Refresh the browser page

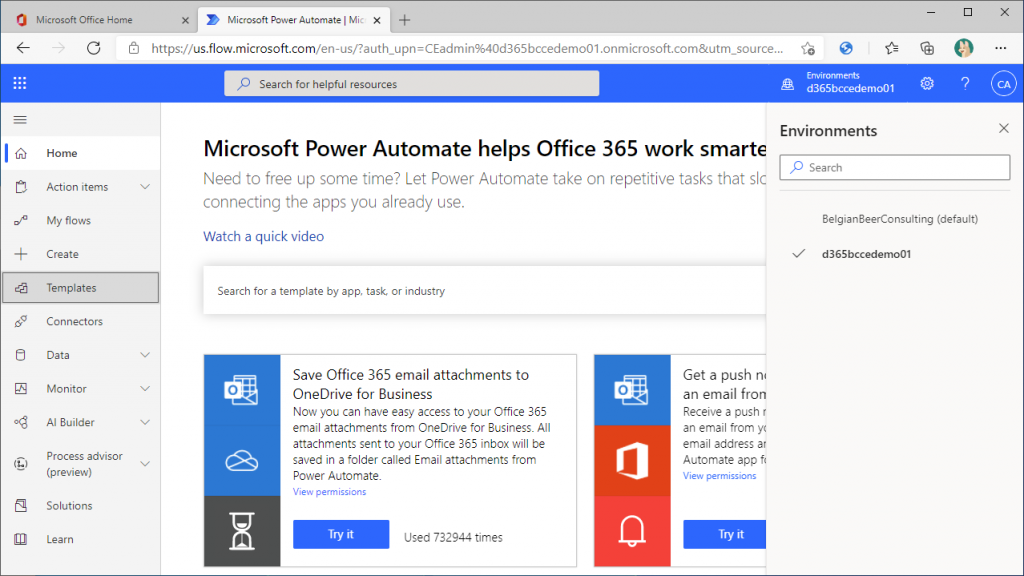click(94, 48)
